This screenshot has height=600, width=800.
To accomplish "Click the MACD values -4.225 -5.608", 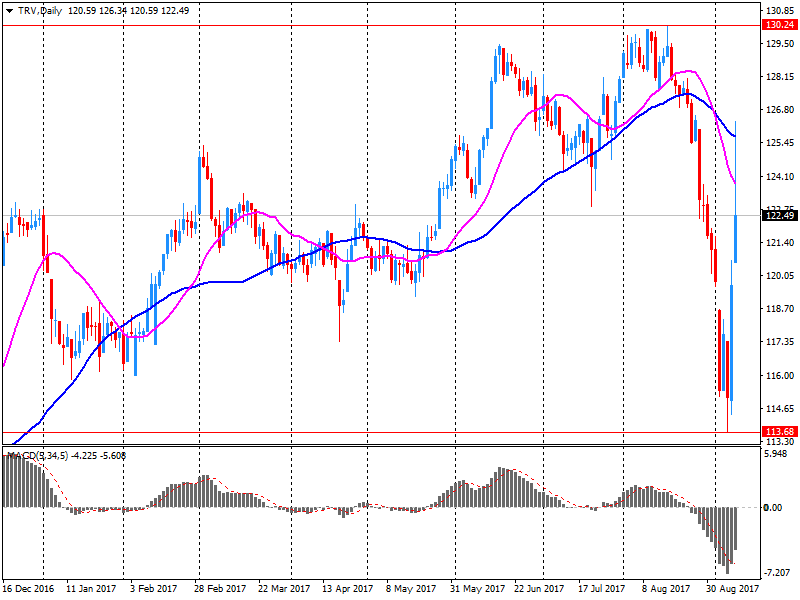I will [x=98, y=456].
